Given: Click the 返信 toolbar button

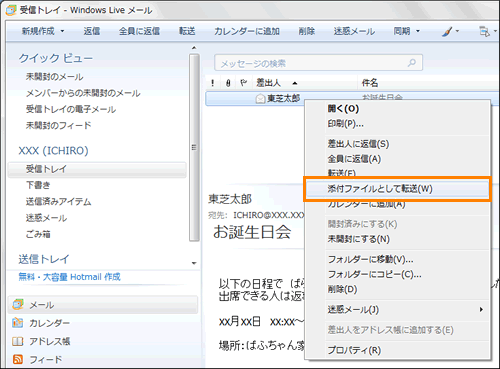Looking at the screenshot, I should (92, 31).
